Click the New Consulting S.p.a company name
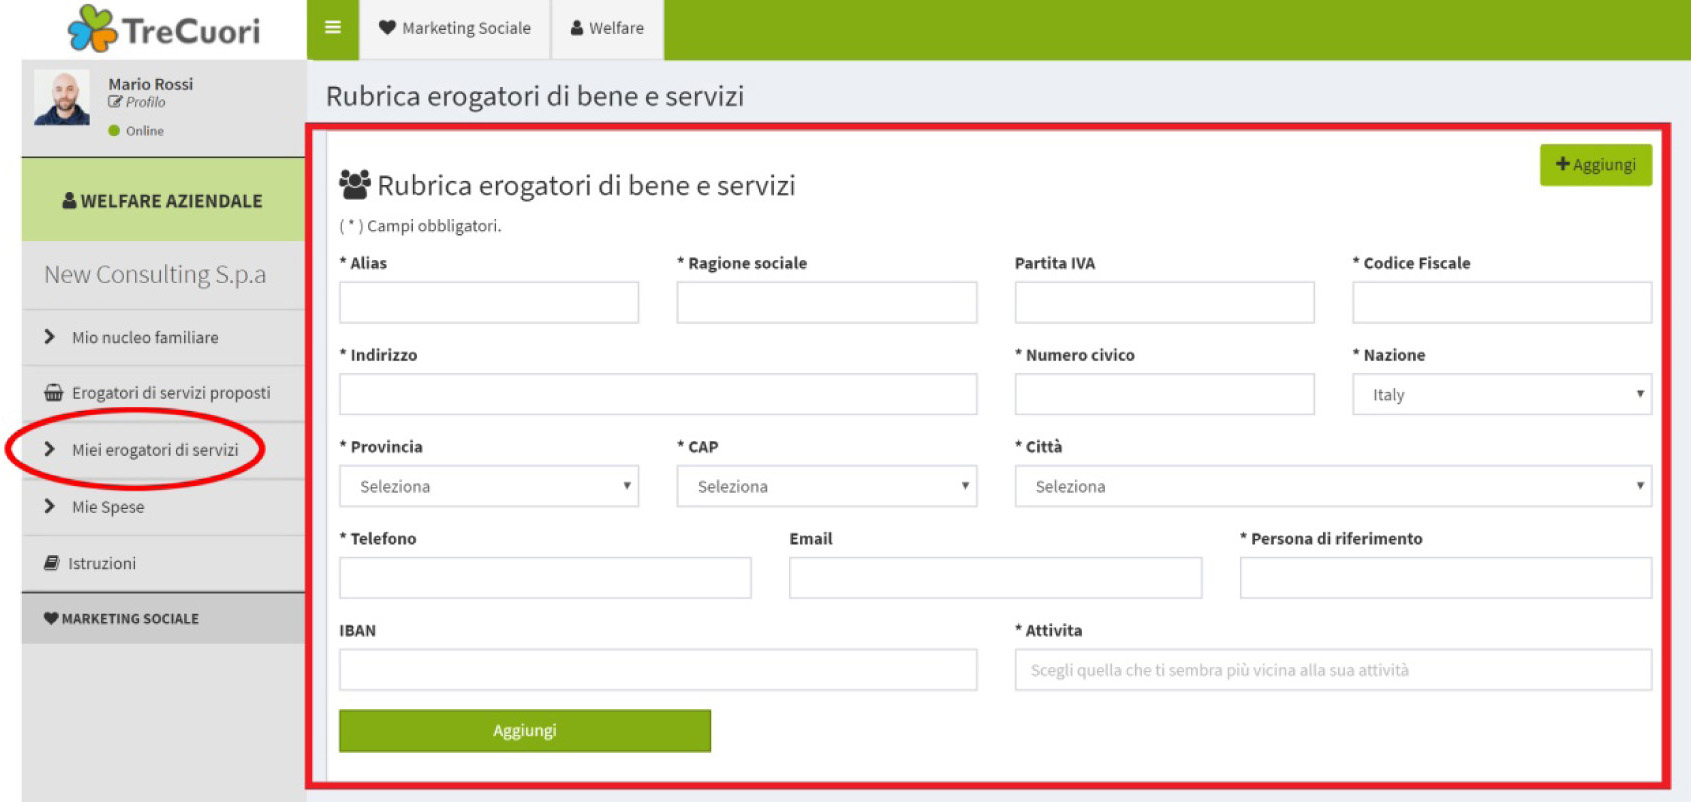Image resolution: width=1691 pixels, height=802 pixels. 155,274
